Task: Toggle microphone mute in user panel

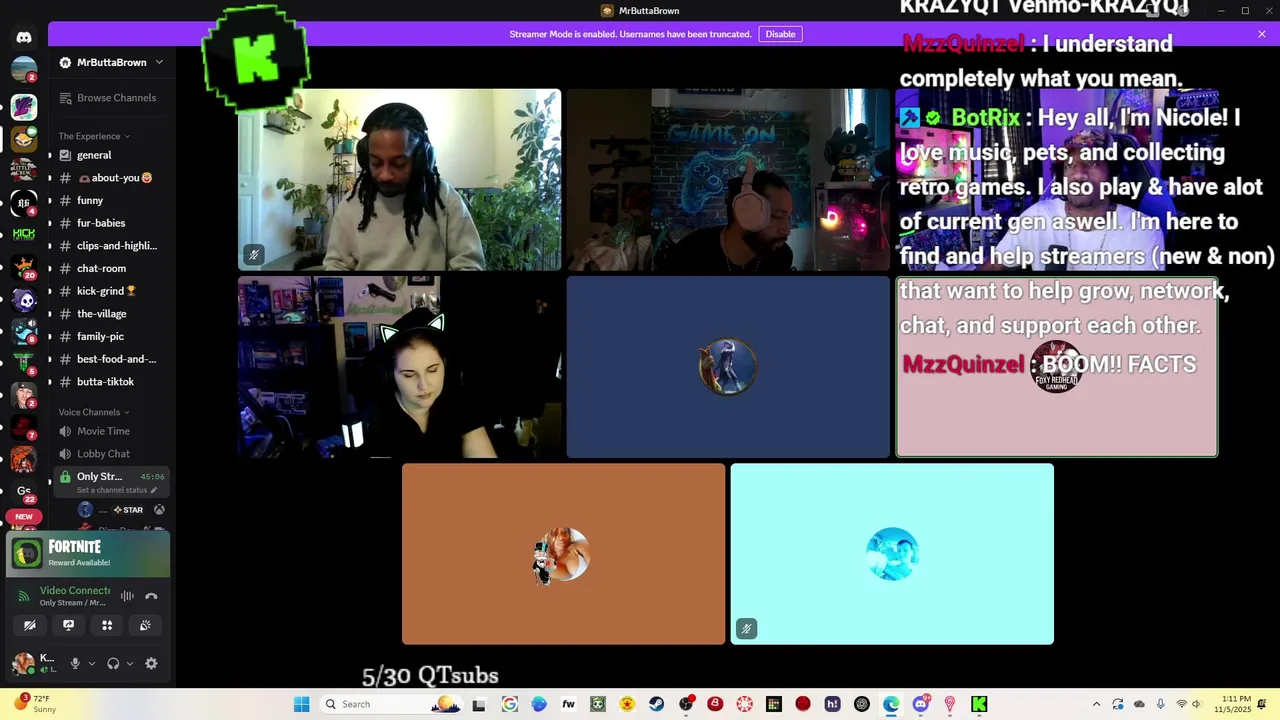Action: click(x=75, y=663)
